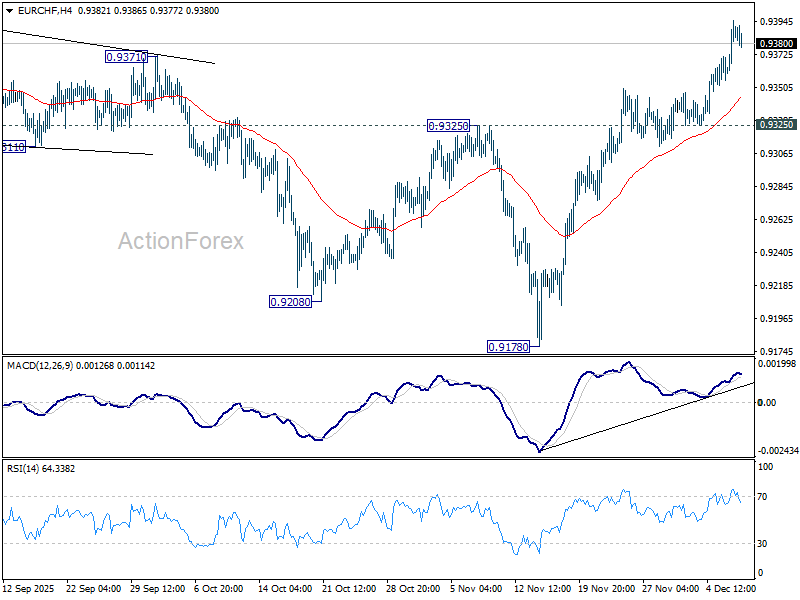Click the RSI 70 overbought level label
The width and height of the screenshot is (800, 600).
pyautogui.click(x=762, y=496)
